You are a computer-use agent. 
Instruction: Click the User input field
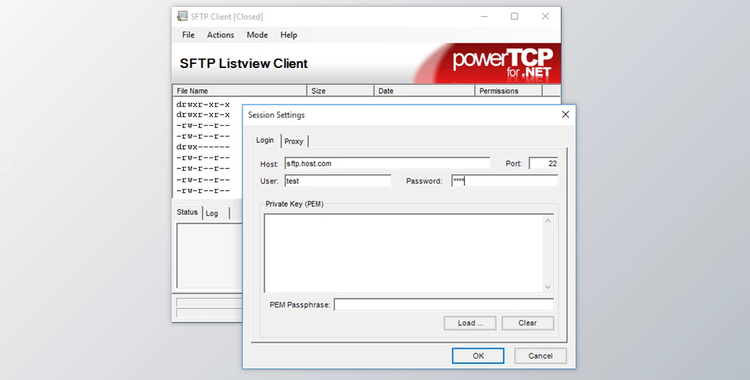coord(338,181)
